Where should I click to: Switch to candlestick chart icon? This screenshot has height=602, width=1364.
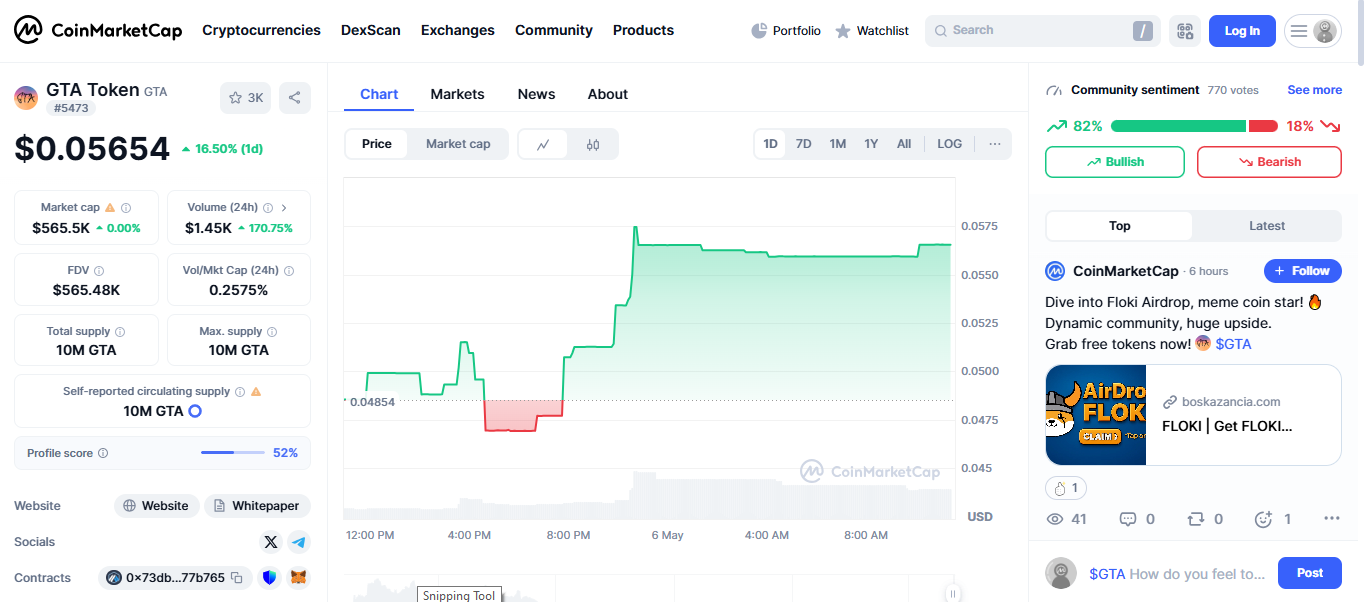pos(593,144)
